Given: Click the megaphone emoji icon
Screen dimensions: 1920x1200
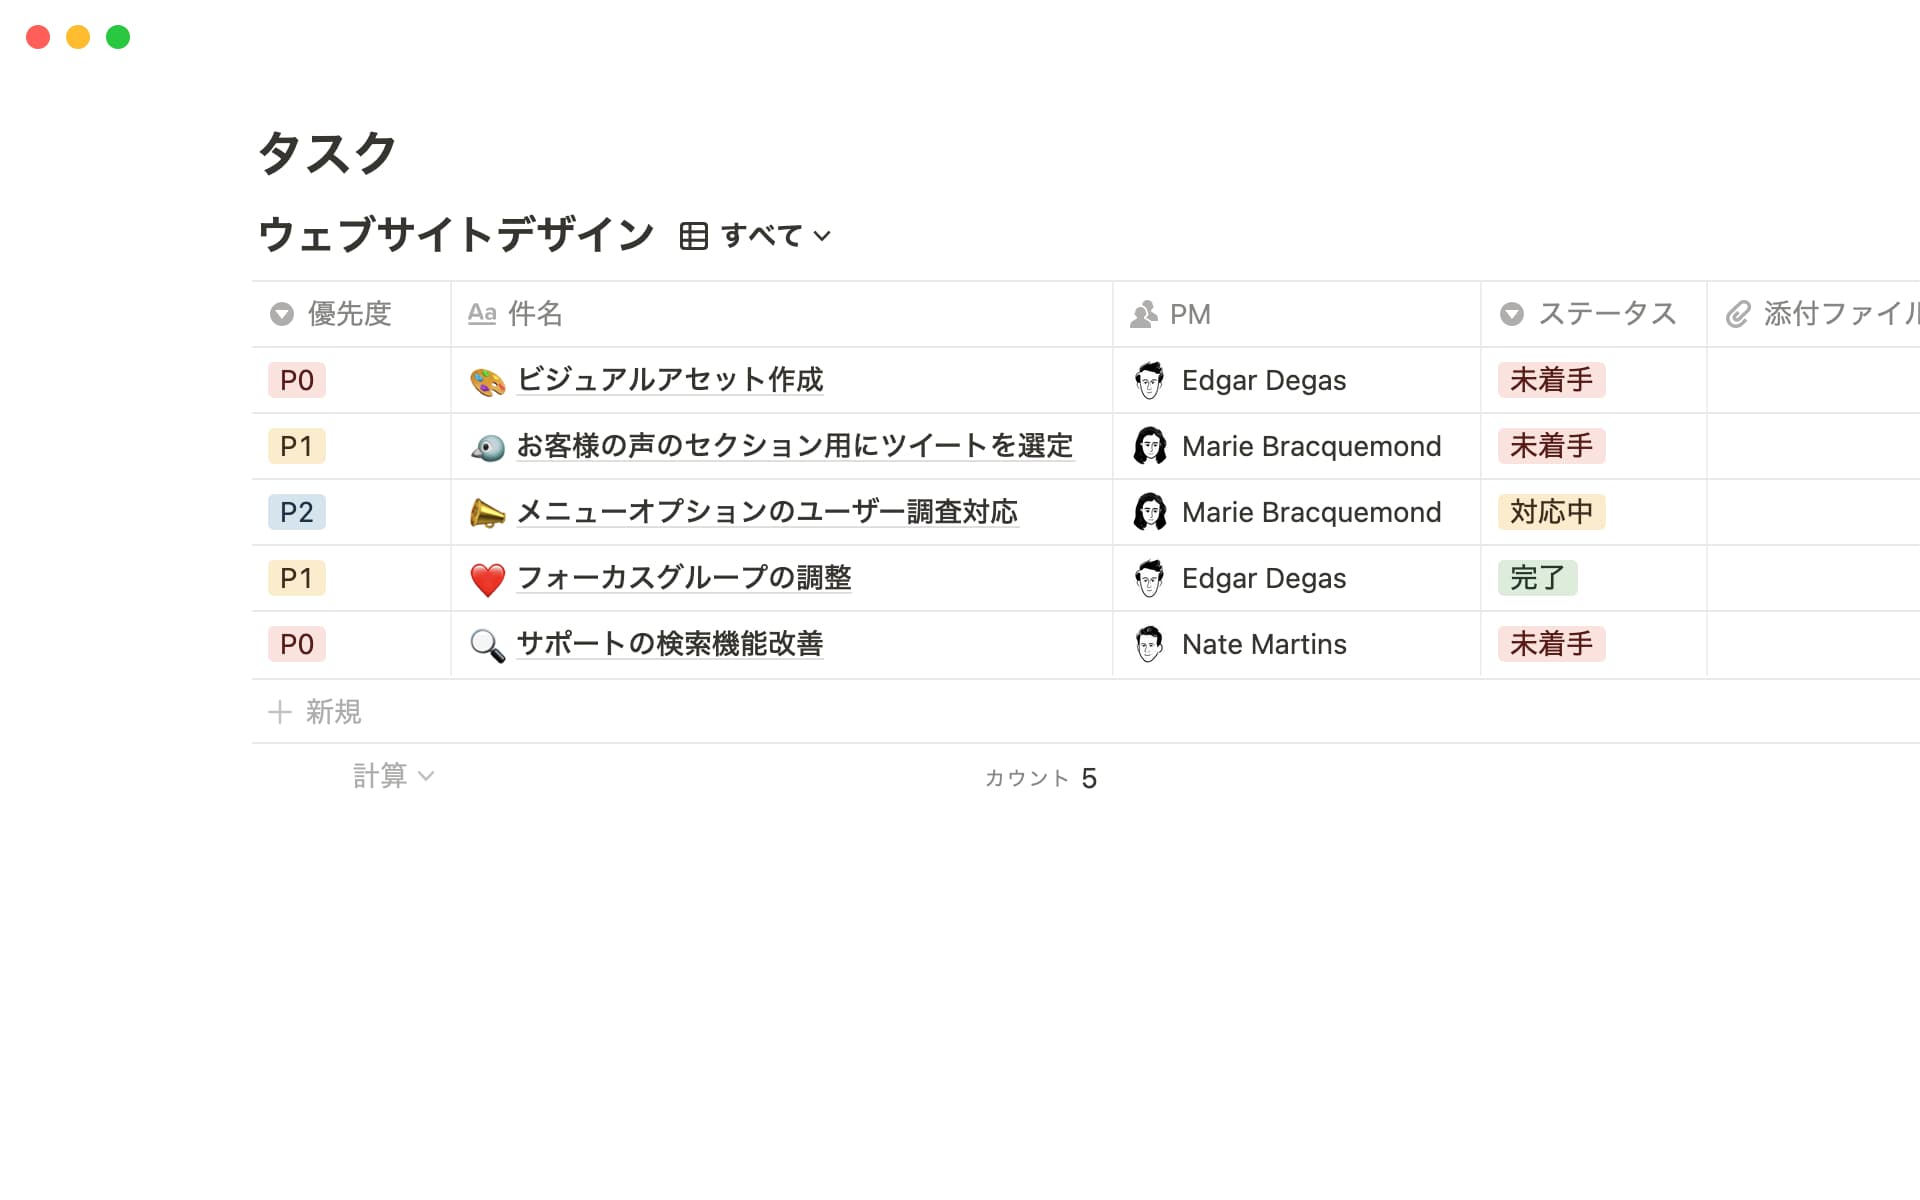Looking at the screenshot, I should pyautogui.click(x=487, y=513).
